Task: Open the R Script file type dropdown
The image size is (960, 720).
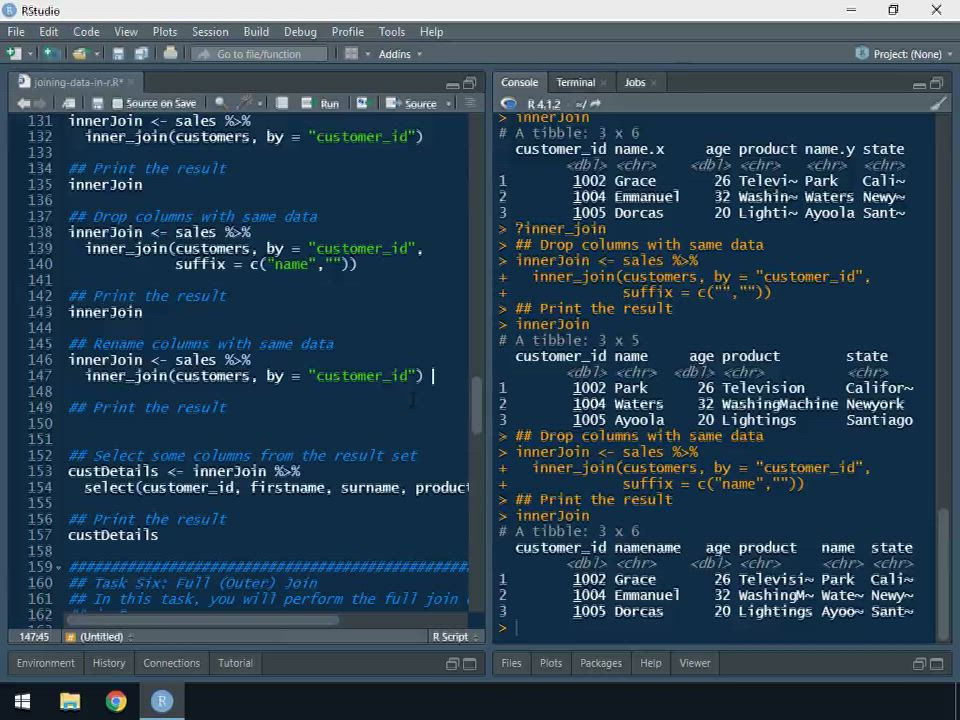Action: click(x=452, y=637)
